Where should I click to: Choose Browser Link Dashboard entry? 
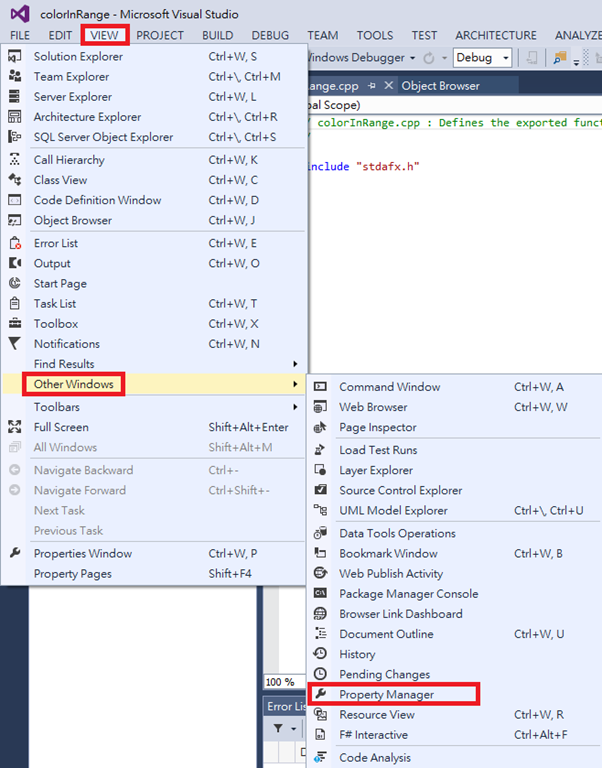454,614
